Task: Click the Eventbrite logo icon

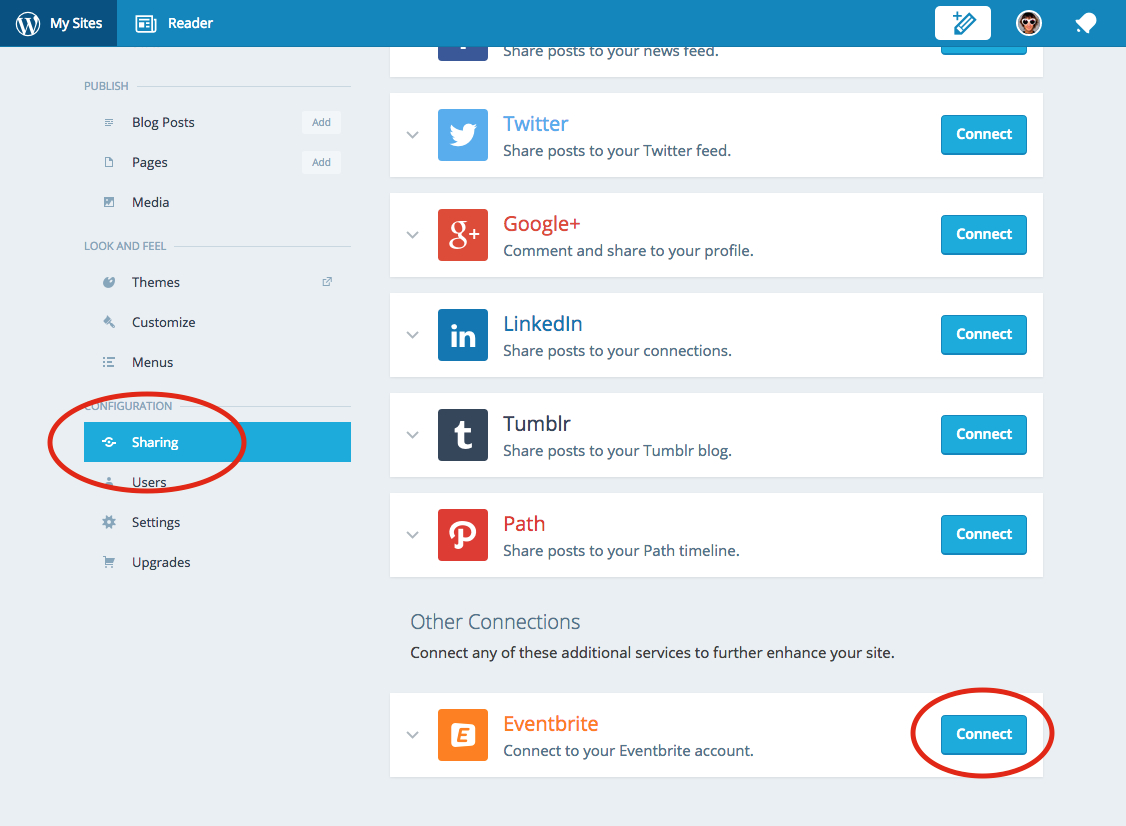Action: (x=462, y=735)
